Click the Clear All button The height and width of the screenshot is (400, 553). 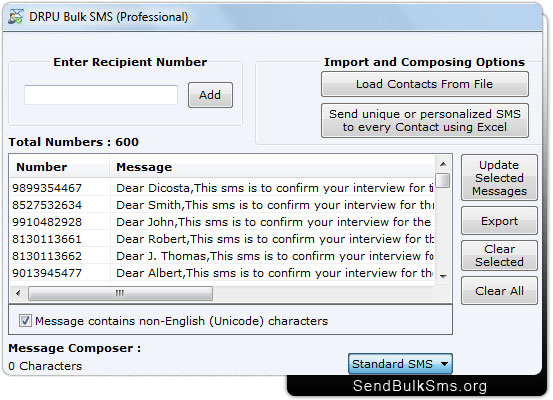click(x=499, y=291)
